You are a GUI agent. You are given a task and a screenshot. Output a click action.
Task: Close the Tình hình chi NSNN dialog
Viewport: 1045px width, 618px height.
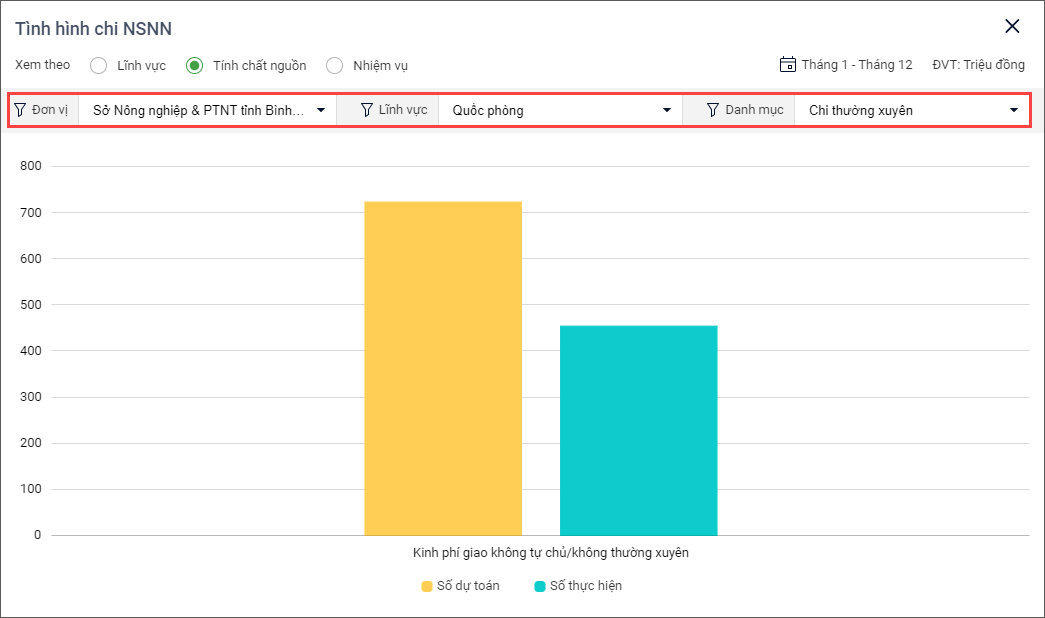(x=1012, y=27)
